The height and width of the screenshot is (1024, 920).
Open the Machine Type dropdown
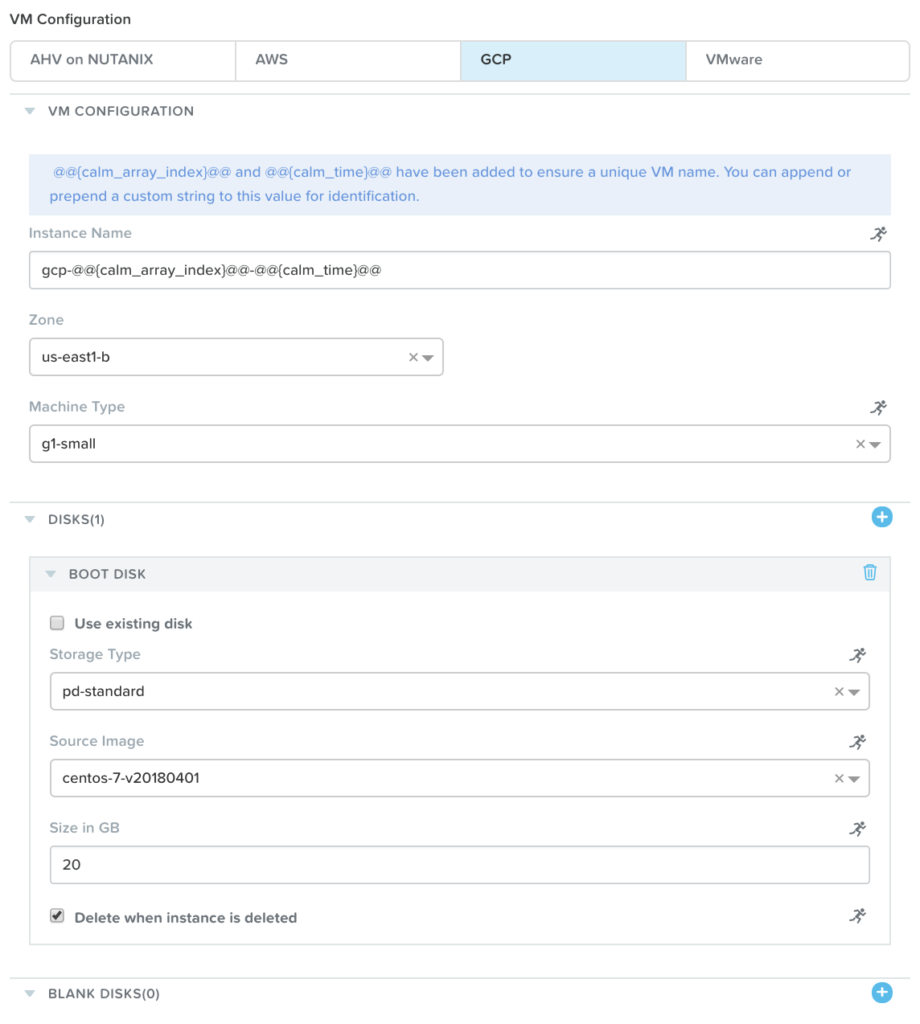point(877,443)
